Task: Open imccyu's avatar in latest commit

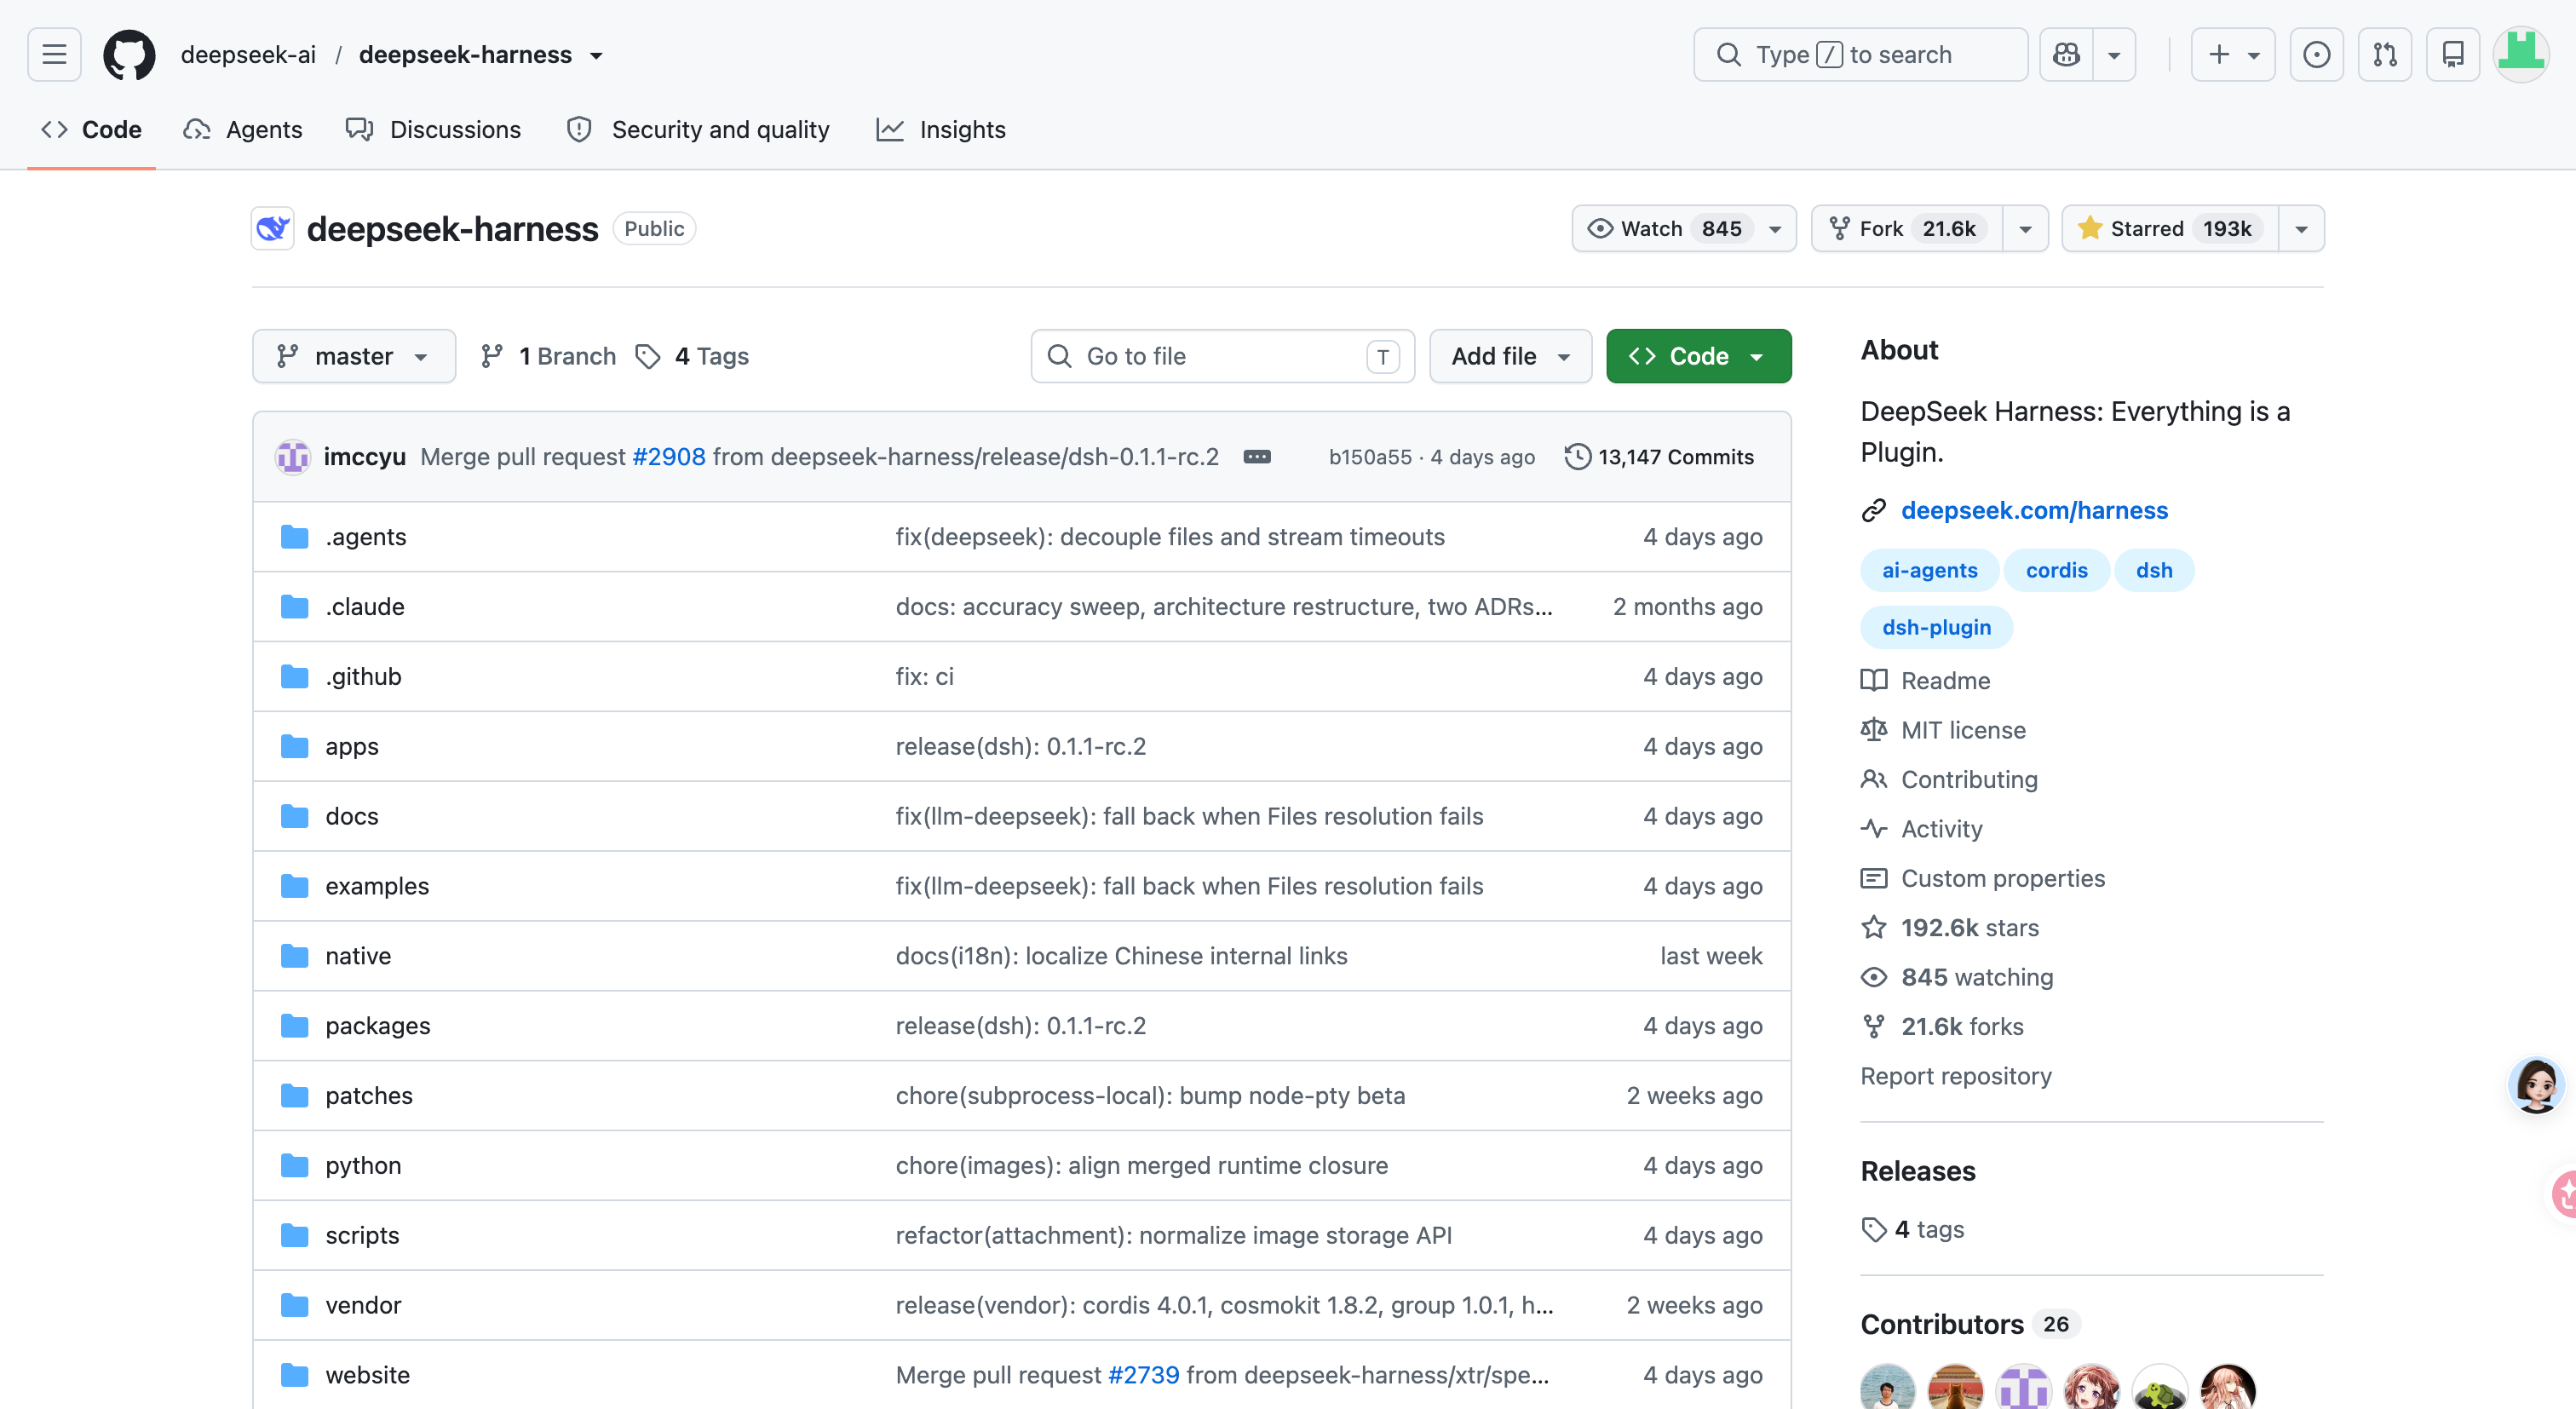Action: click(x=293, y=456)
